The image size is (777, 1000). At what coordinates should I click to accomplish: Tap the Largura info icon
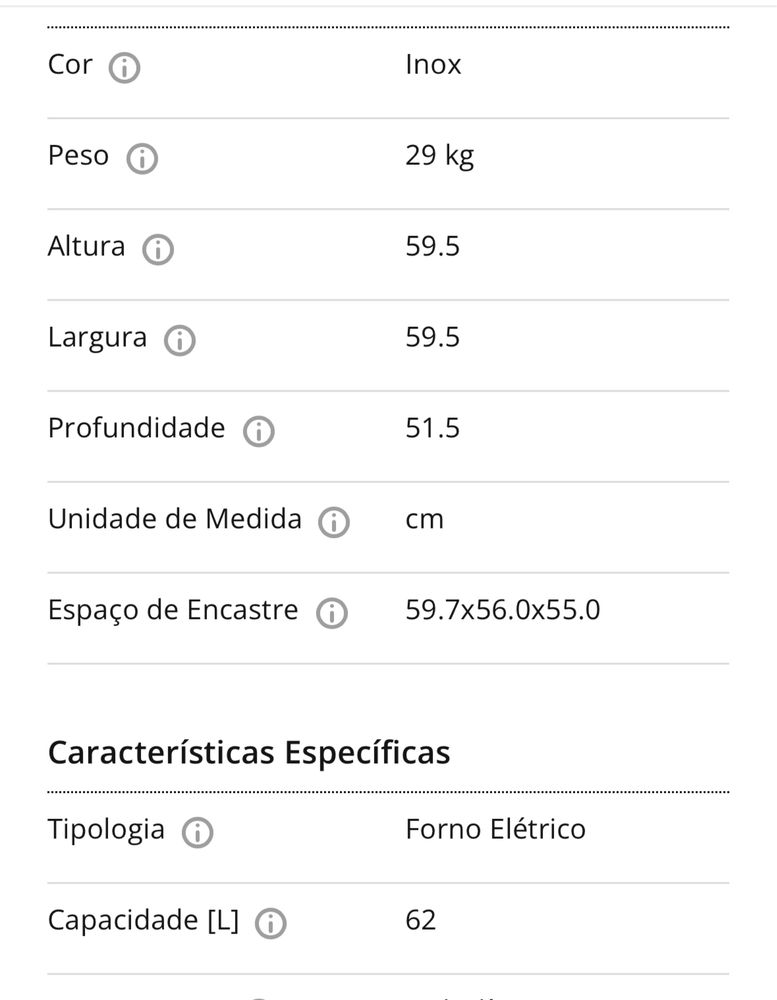(179, 341)
